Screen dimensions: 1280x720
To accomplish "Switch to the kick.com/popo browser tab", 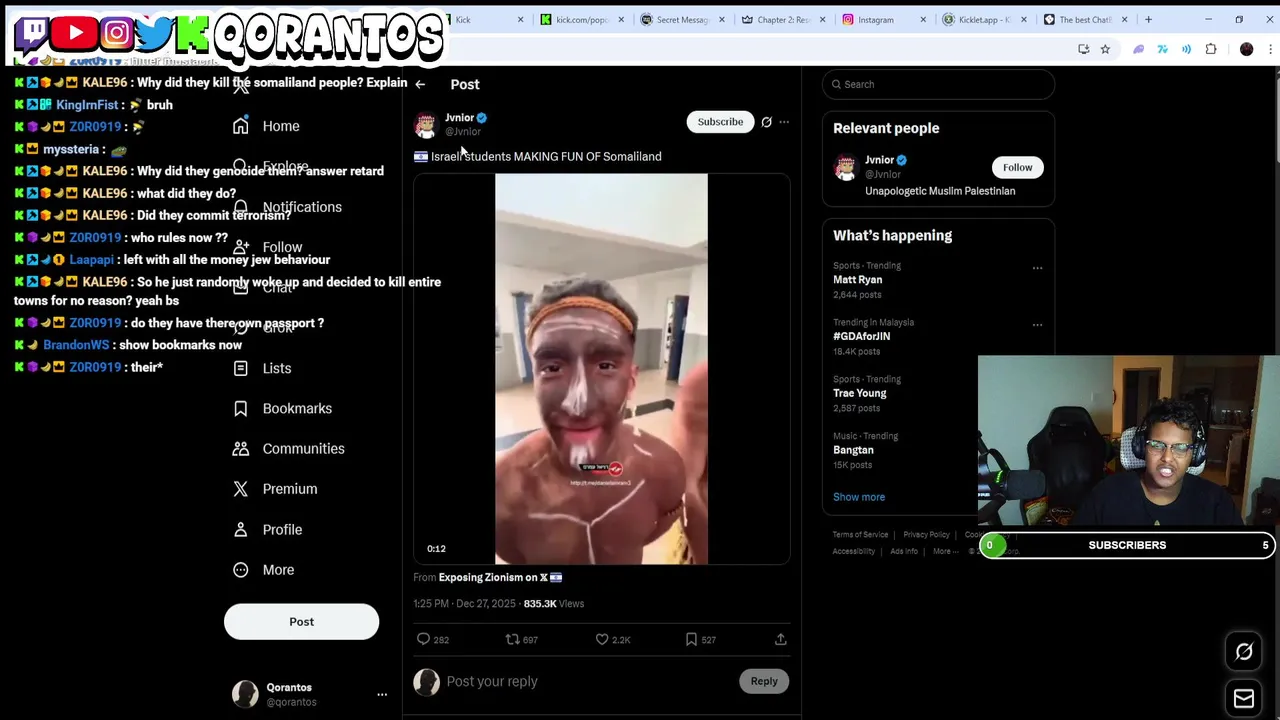I will point(582,19).
